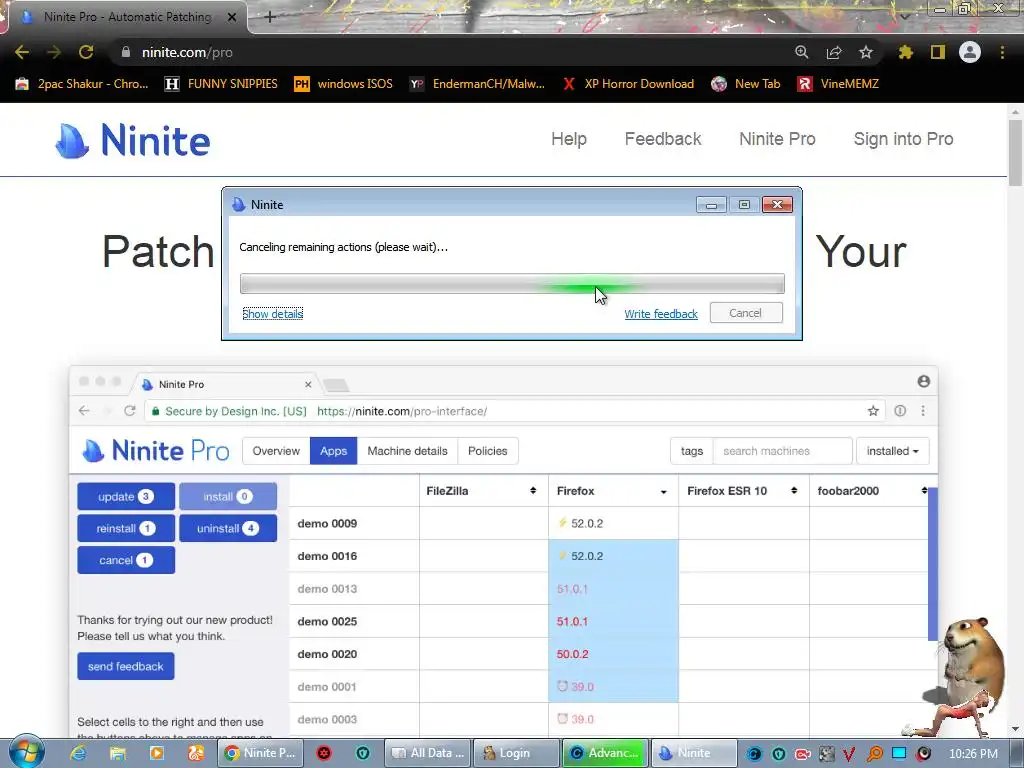Image resolution: width=1024 pixels, height=768 pixels.
Task: Open the Chrome three-dot menu
Action: [x=1002, y=52]
